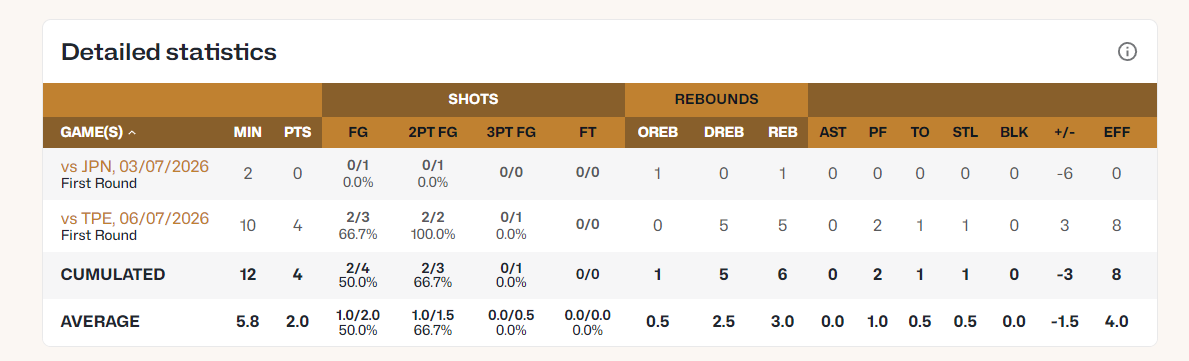Click the PF column header
The image size is (1189, 361).
[x=877, y=132]
